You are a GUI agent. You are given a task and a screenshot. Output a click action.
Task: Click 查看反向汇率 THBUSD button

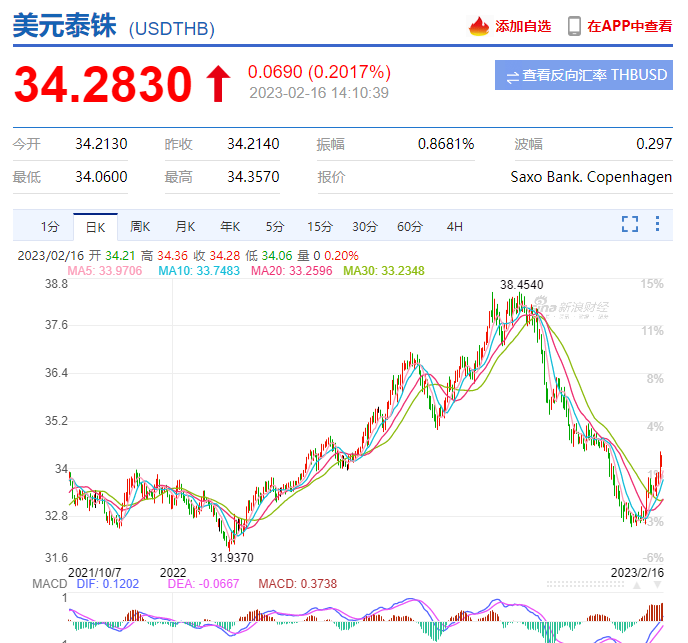point(584,76)
